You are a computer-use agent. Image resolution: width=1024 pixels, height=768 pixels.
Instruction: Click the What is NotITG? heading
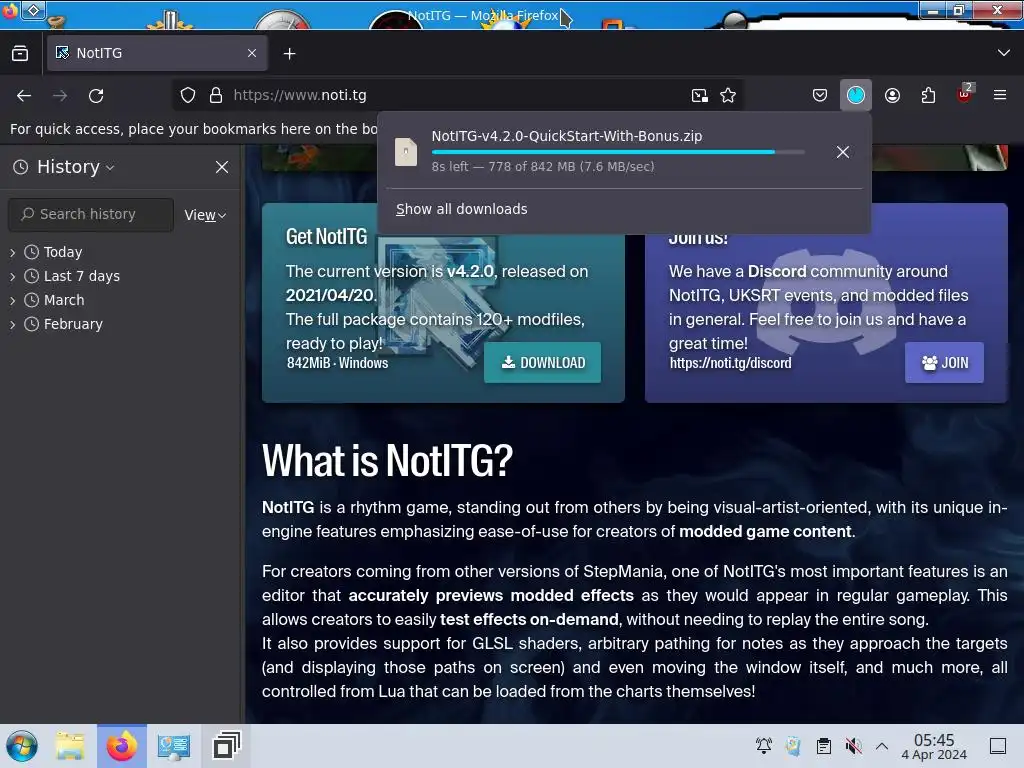click(x=387, y=460)
